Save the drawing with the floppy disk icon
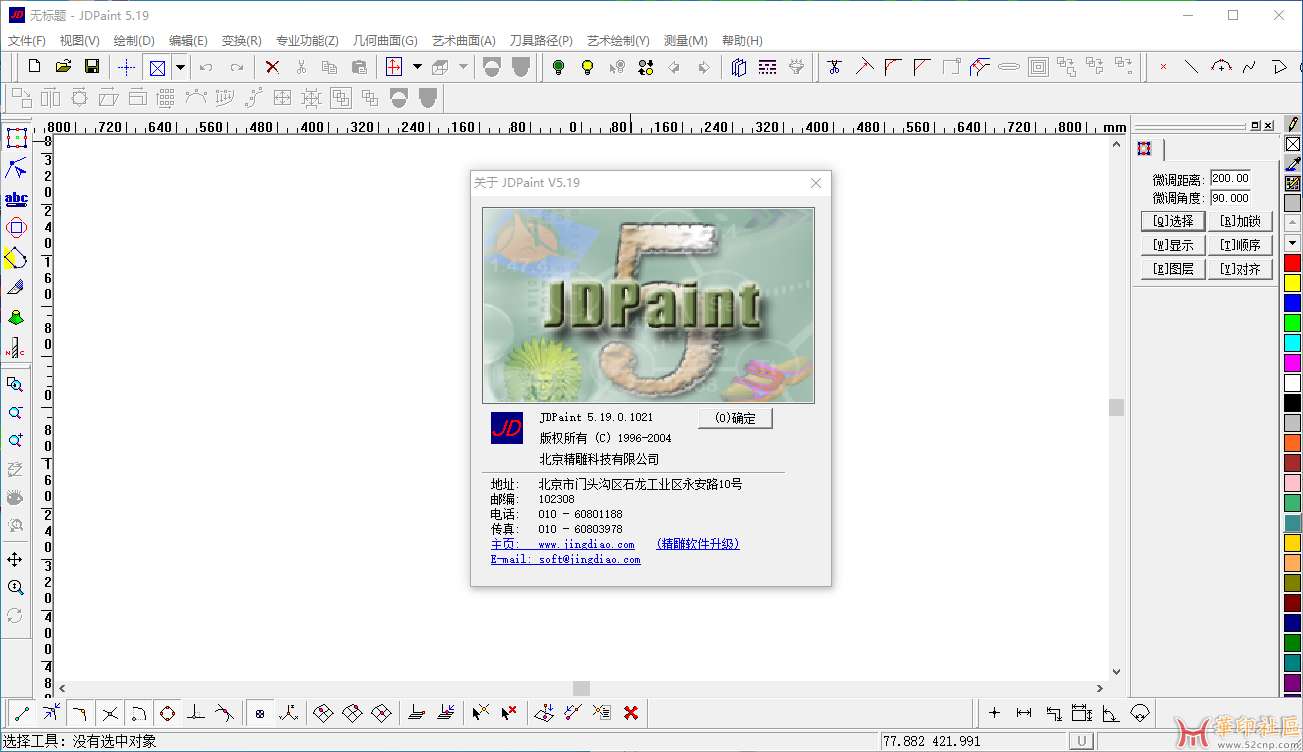1303x752 pixels. tap(92, 67)
